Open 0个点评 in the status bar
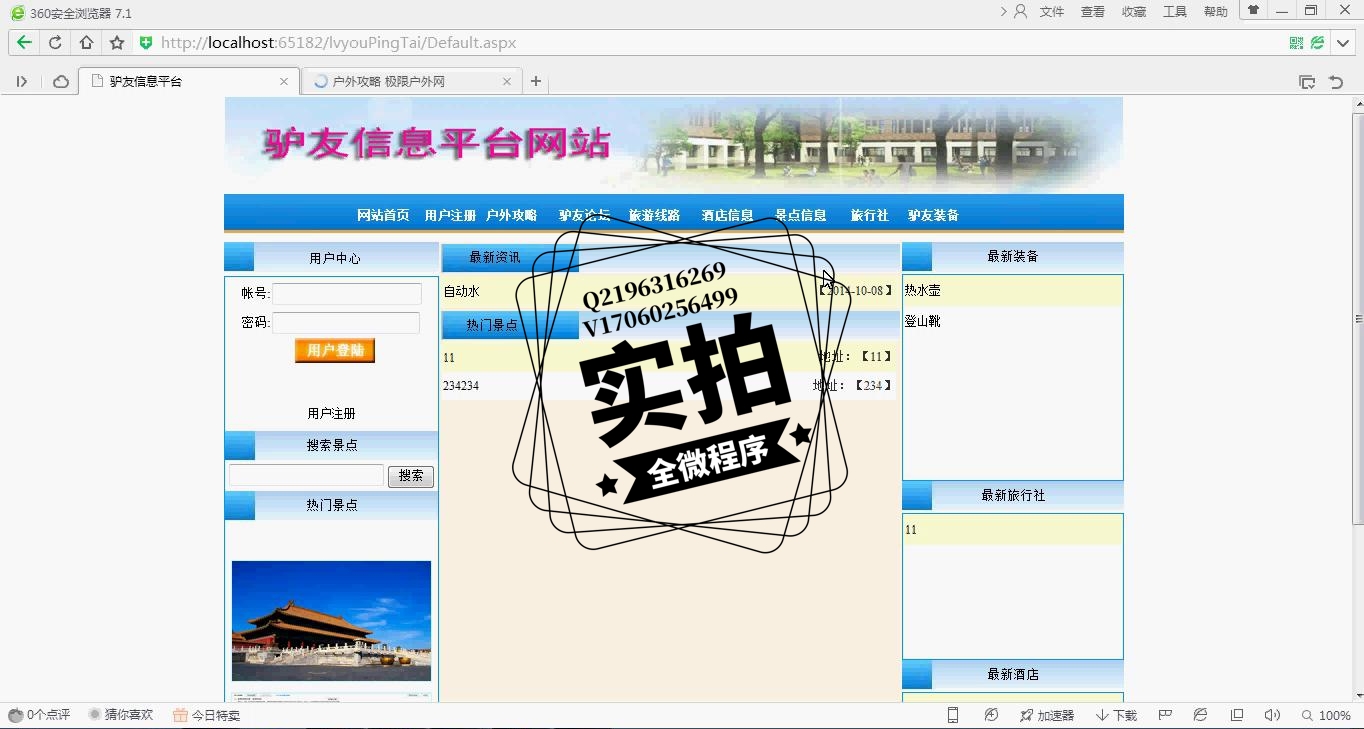1364x729 pixels. 39,715
